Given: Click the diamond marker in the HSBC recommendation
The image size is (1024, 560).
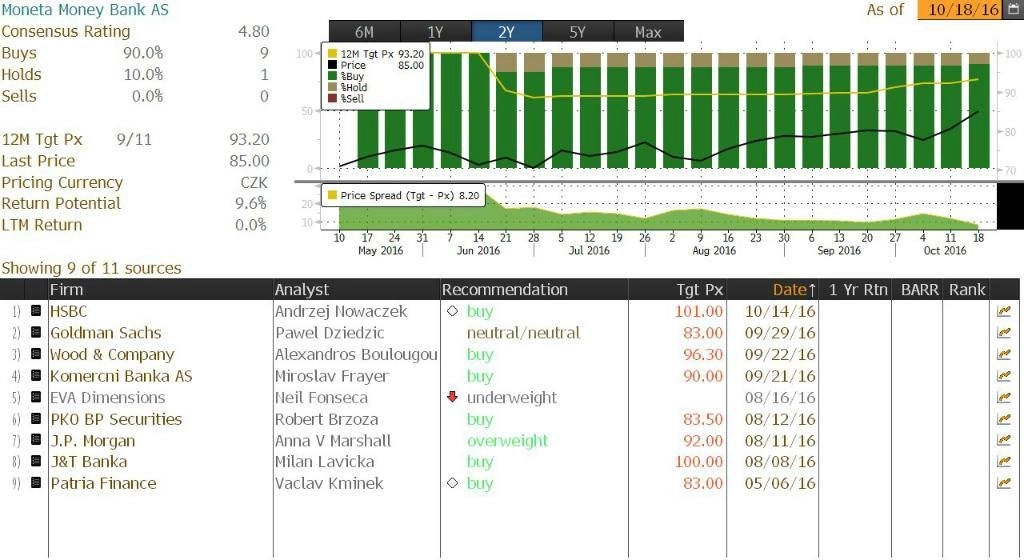Looking at the screenshot, I should [452, 311].
